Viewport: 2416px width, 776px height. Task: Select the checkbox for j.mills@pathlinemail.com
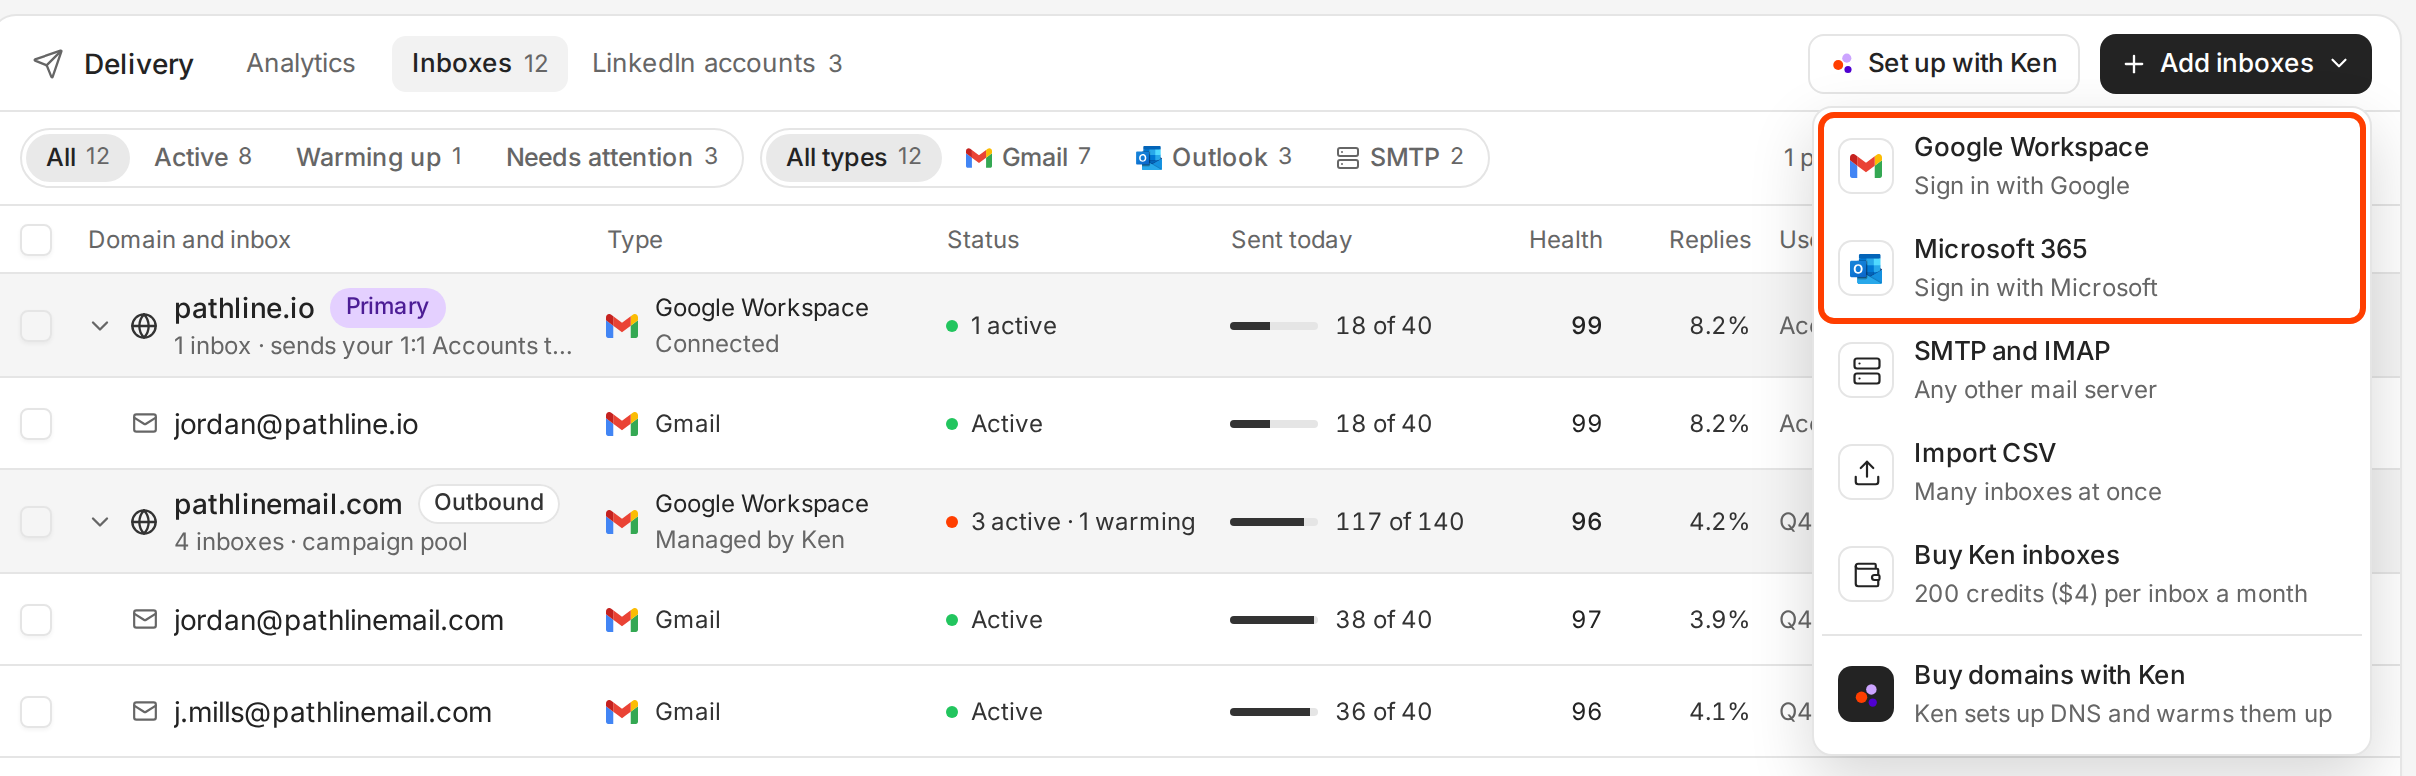click(36, 712)
